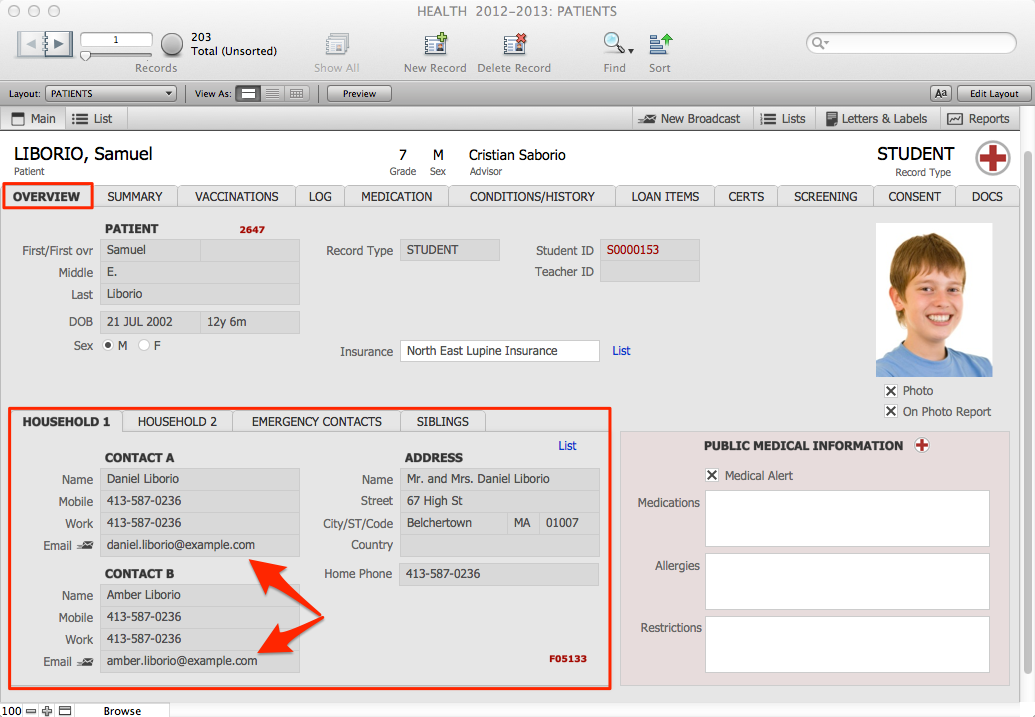The width and height of the screenshot is (1035, 717).
Task: Open the EMERGENCY CONTACTS tab
Action: click(316, 422)
